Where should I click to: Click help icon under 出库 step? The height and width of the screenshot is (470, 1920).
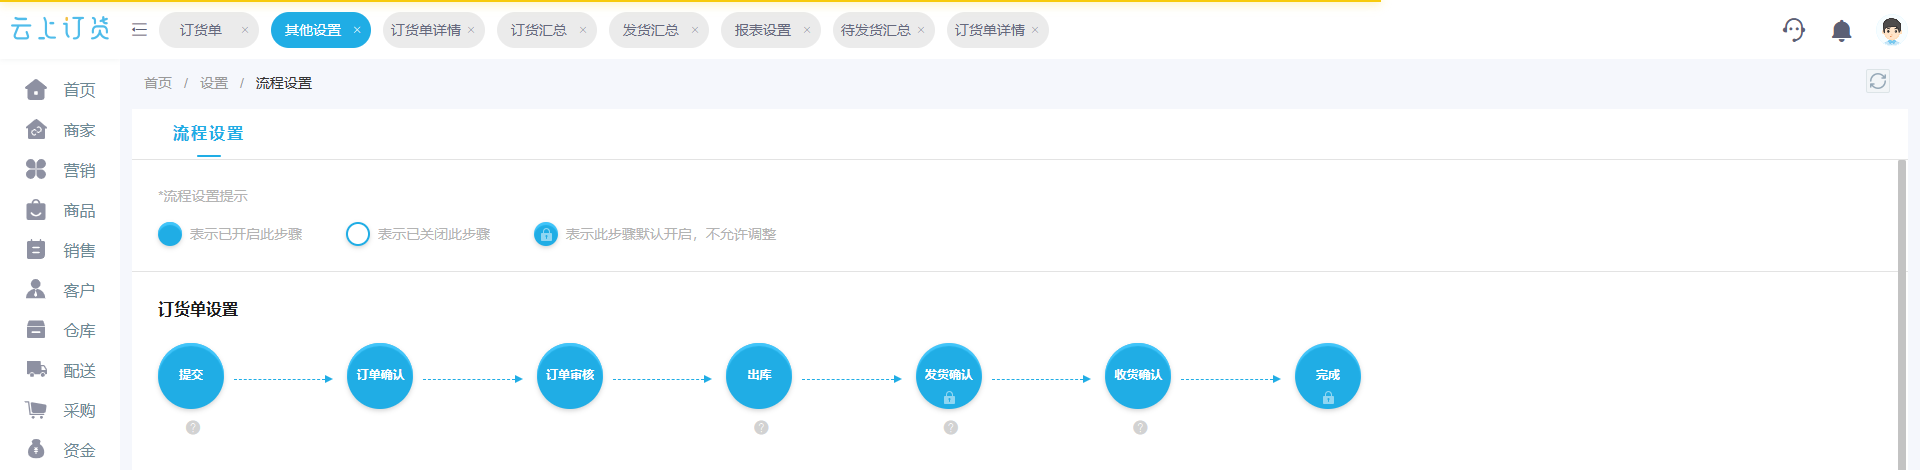point(761,427)
